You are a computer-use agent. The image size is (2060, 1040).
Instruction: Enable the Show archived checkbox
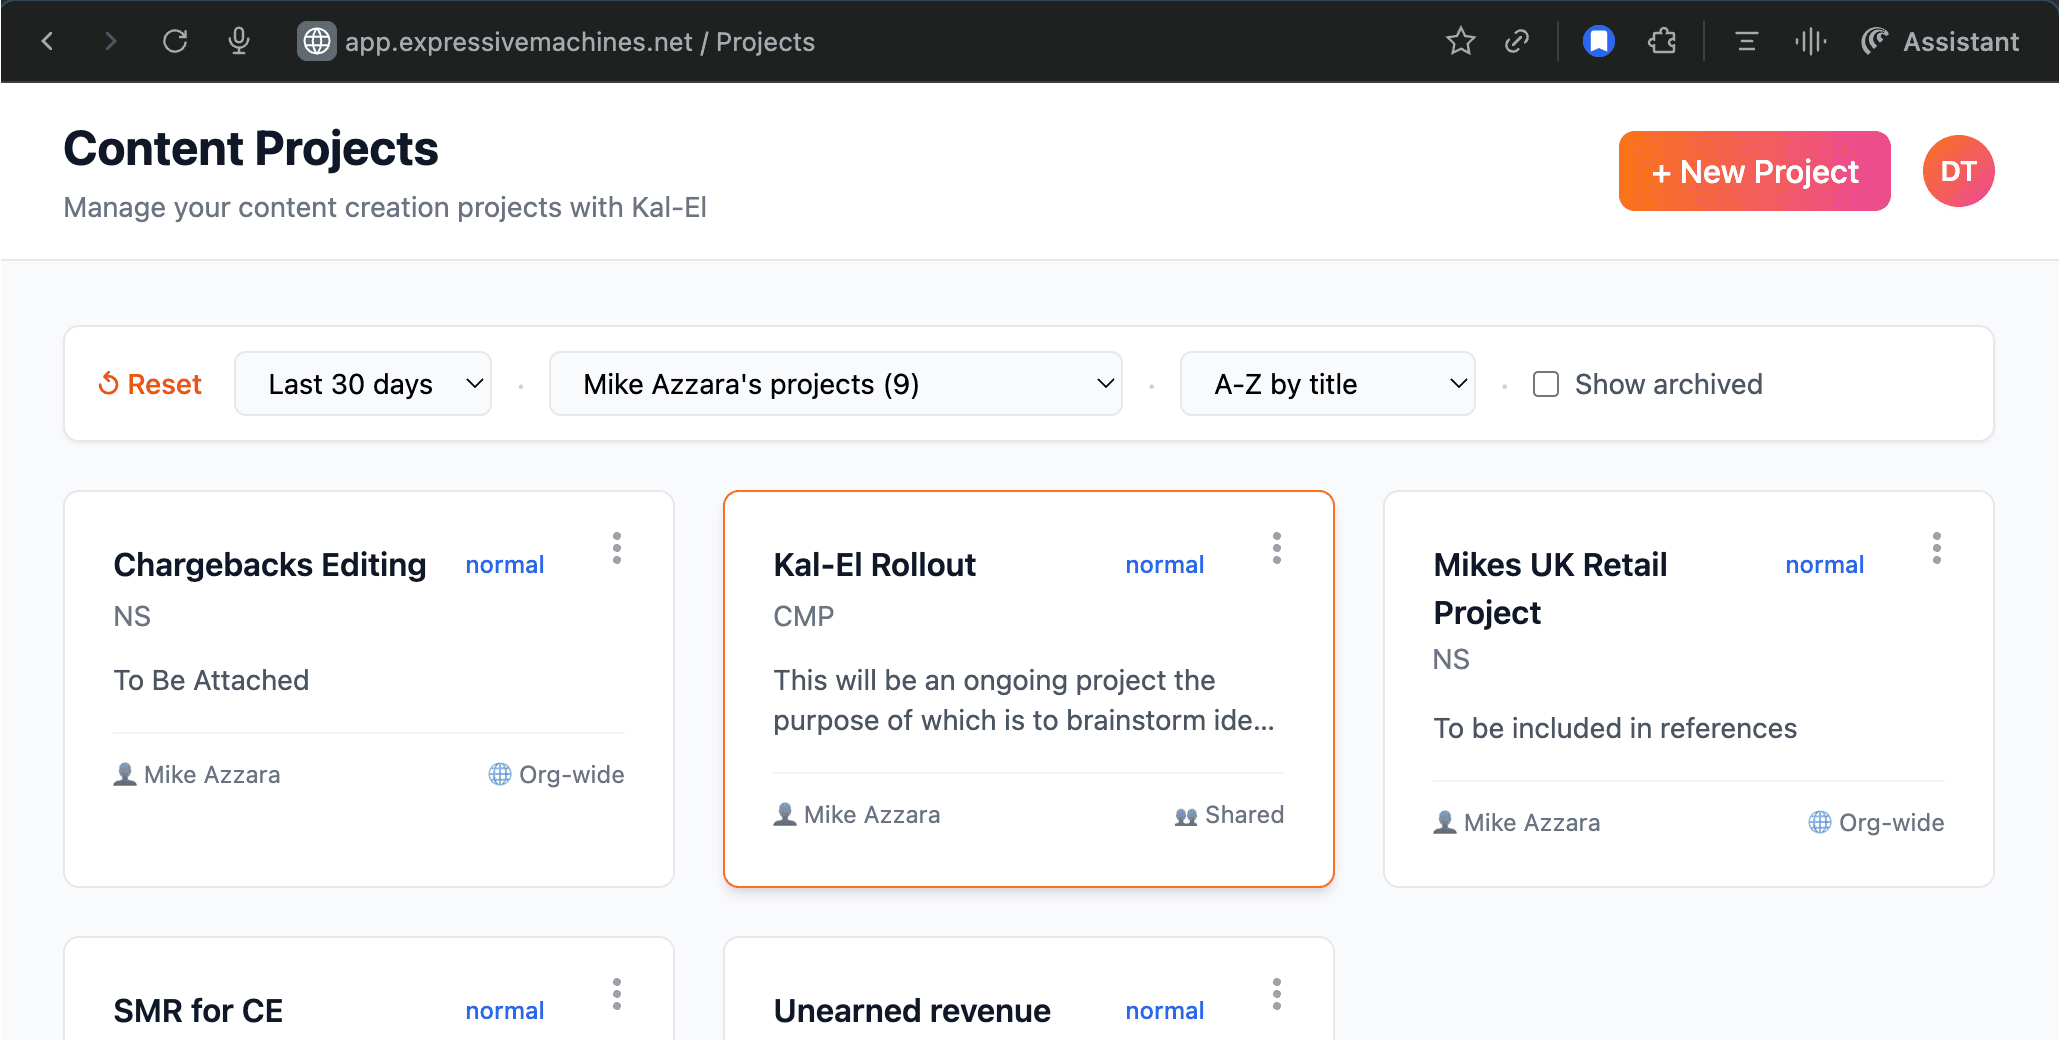[x=1546, y=383]
